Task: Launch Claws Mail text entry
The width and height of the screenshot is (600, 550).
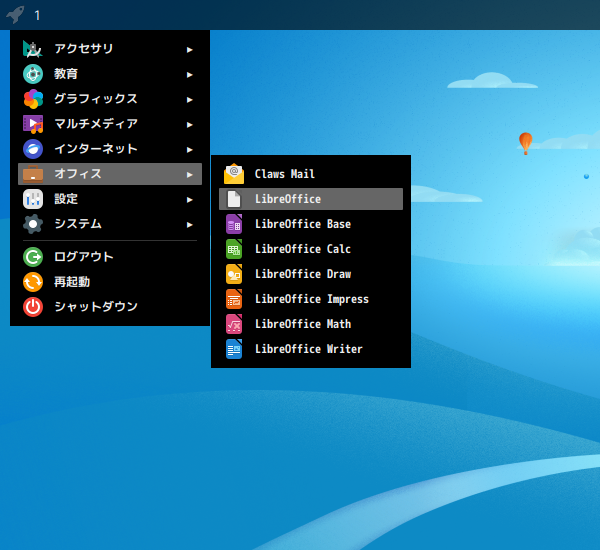Action: [x=285, y=174]
